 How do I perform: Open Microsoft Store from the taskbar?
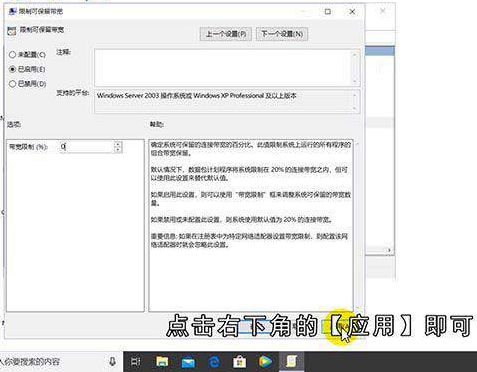pyautogui.click(x=239, y=362)
